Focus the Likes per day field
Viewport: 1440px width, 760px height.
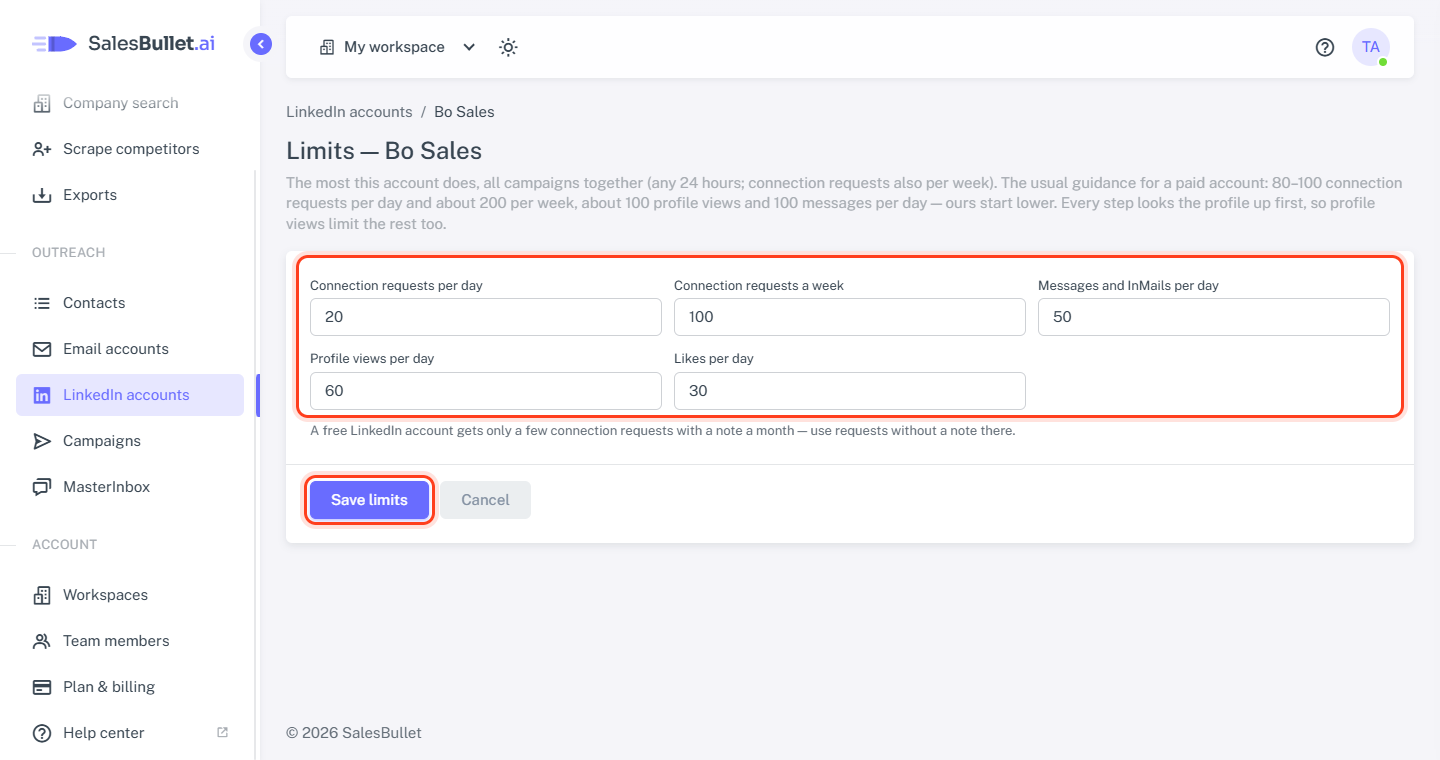coord(850,391)
